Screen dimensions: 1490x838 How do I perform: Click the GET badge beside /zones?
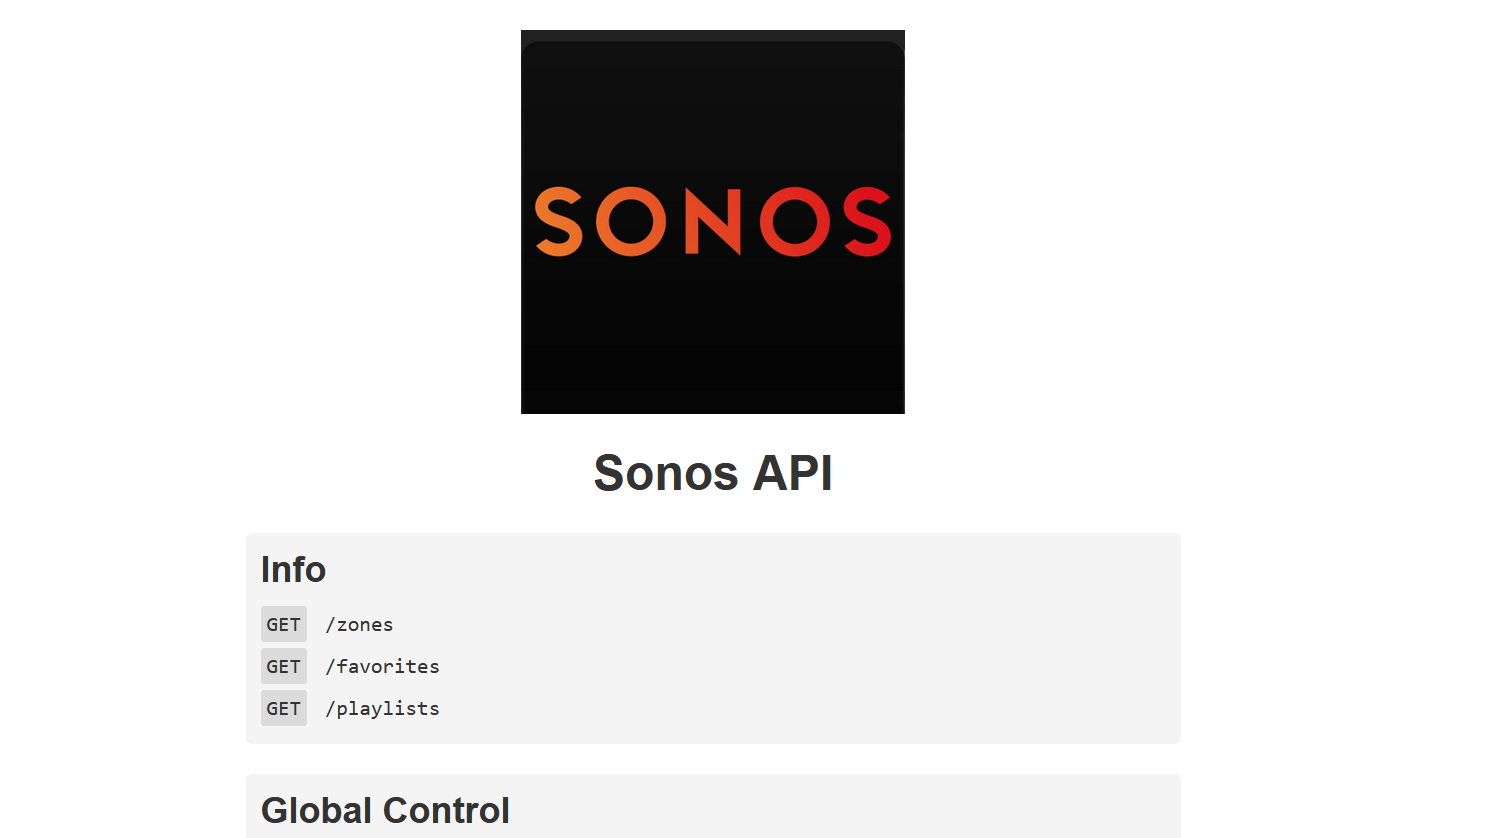[284, 624]
